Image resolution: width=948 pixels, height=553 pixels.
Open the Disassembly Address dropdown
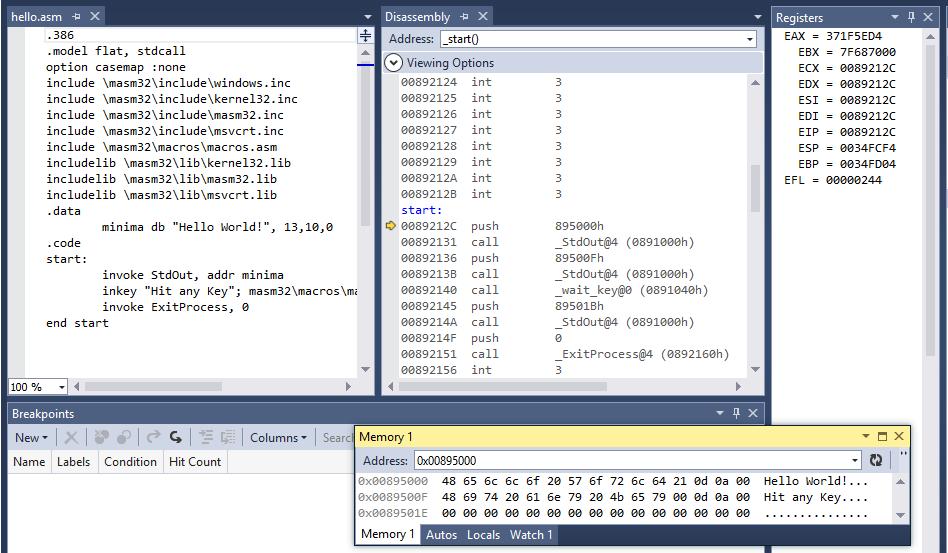pos(750,39)
